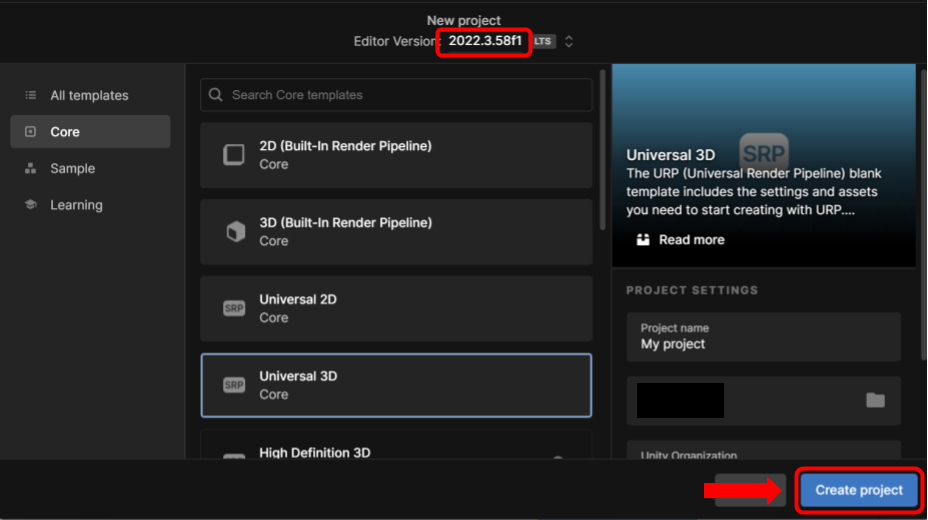The image size is (928, 520).
Task: Click the Universal 3D SRP icon
Action: [x=234, y=385]
